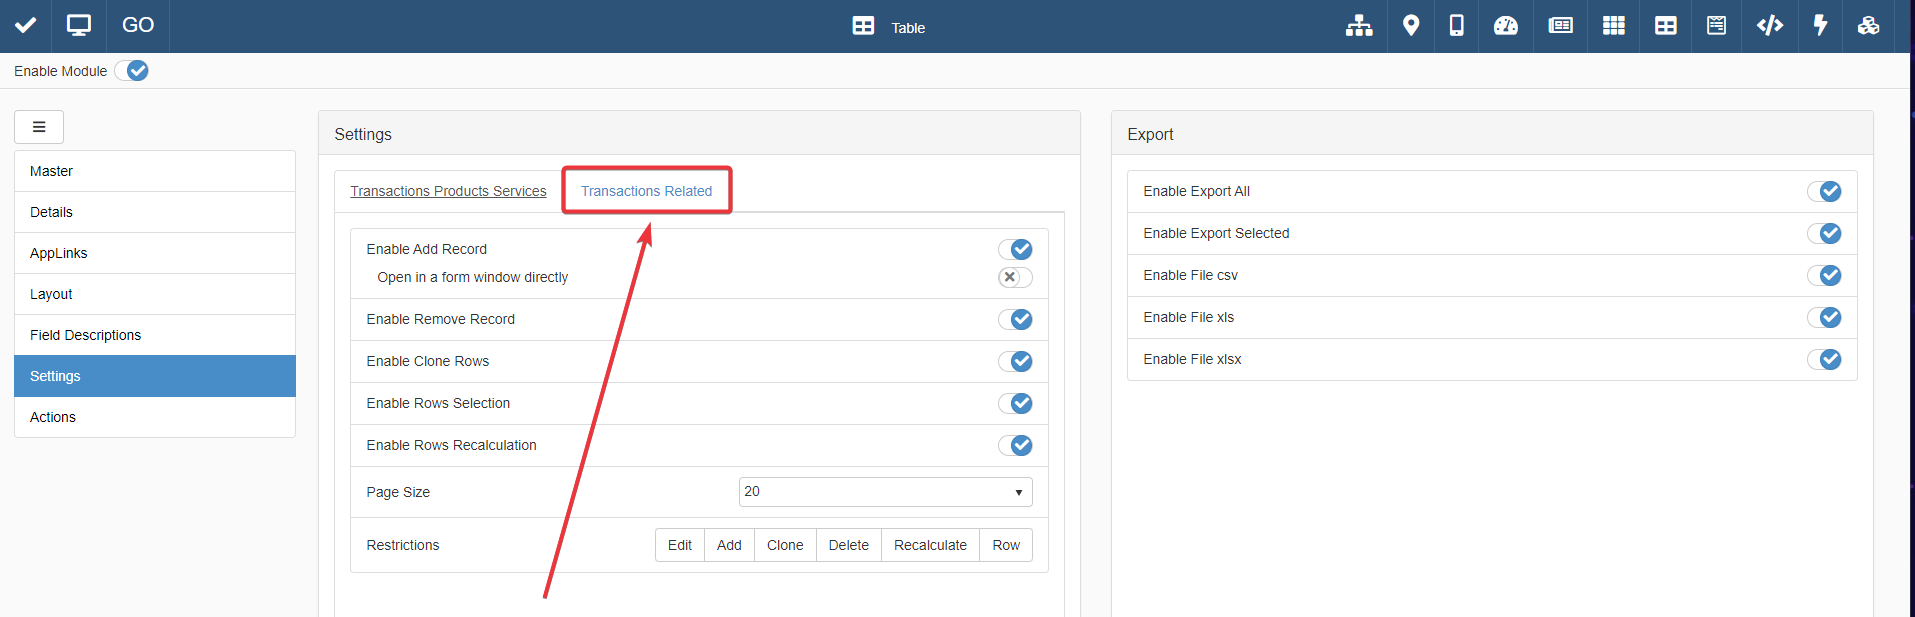Click the stacked cubes icon
Screen dimensions: 1915x617
(x=1868, y=26)
